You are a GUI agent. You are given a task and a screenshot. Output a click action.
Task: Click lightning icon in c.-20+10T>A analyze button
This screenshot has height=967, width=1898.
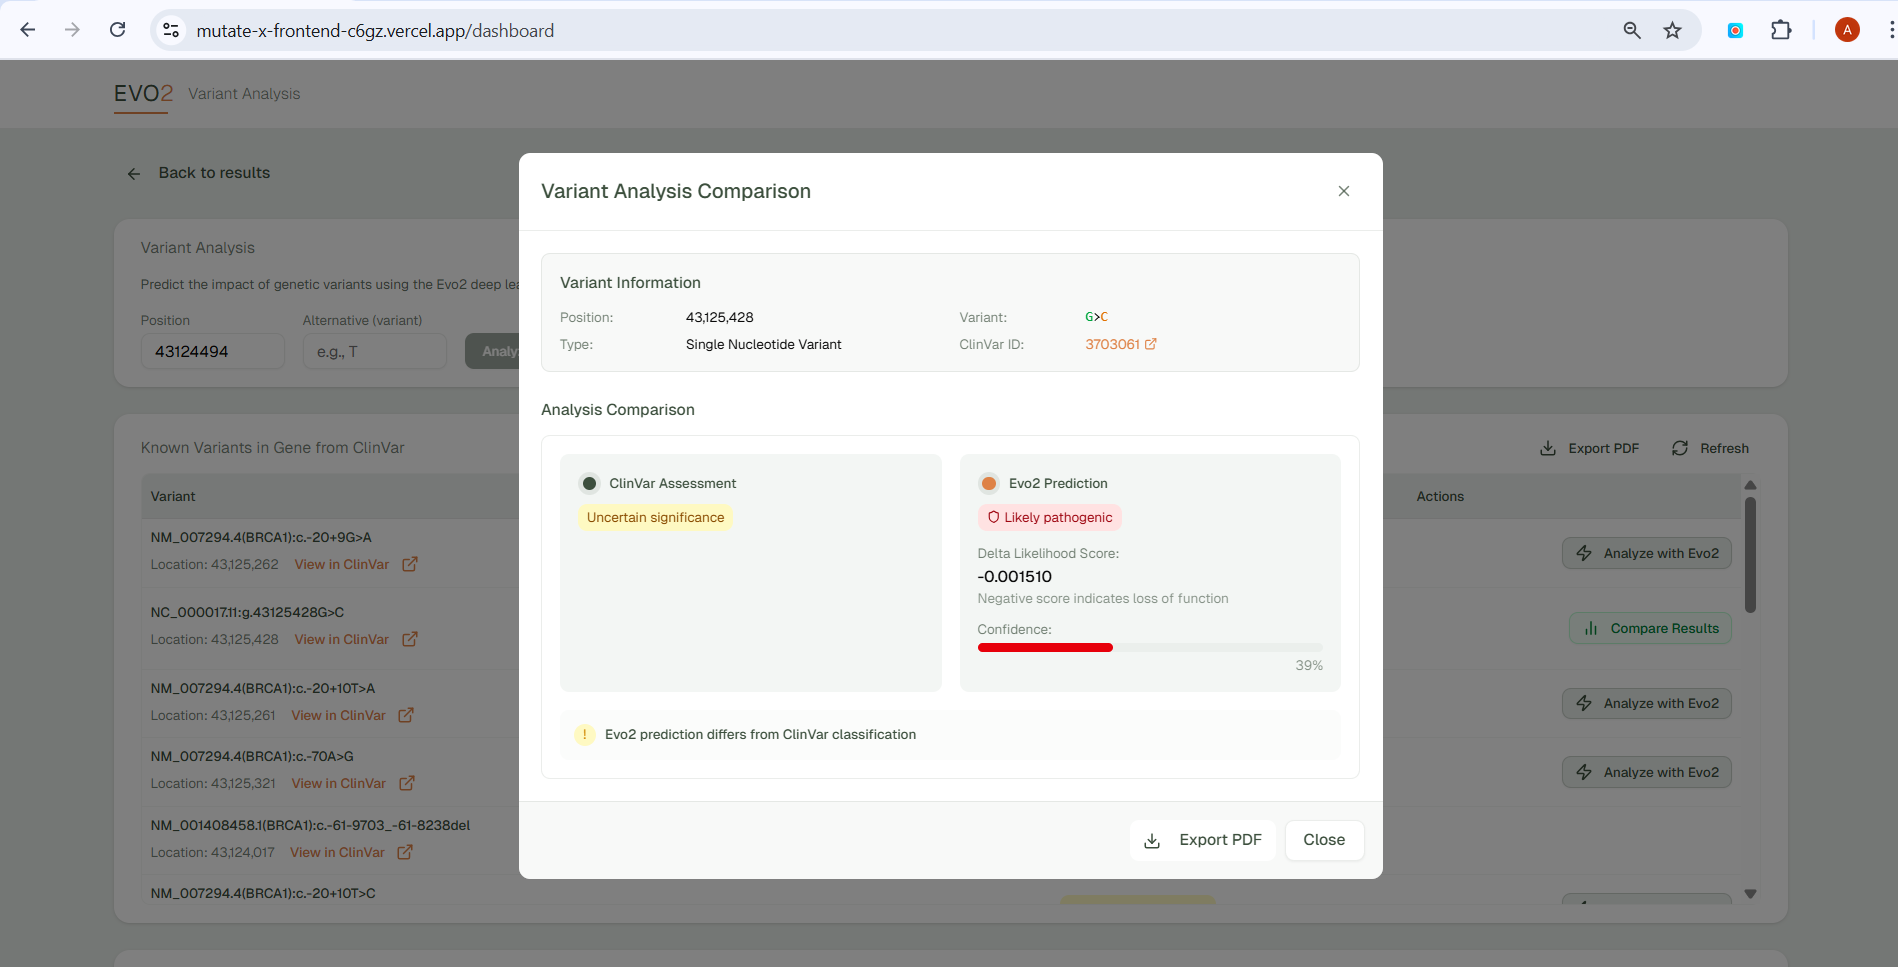coord(1584,703)
